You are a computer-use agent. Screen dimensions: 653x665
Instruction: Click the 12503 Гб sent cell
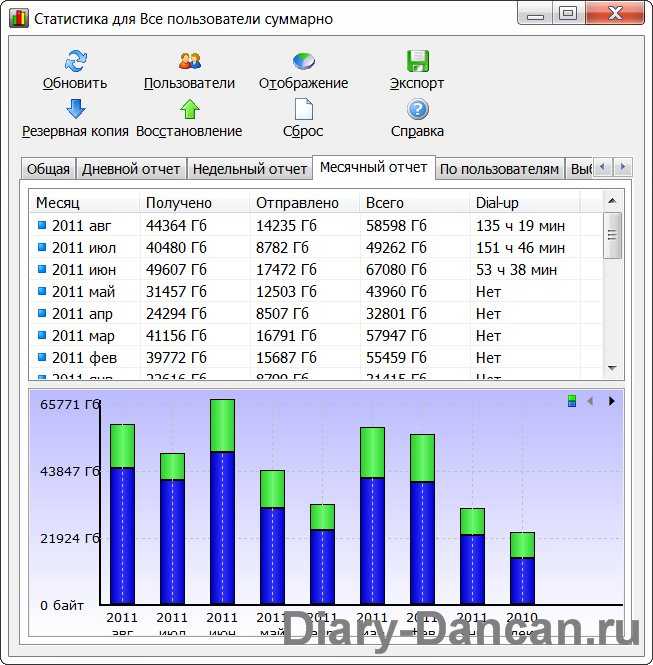[286, 291]
